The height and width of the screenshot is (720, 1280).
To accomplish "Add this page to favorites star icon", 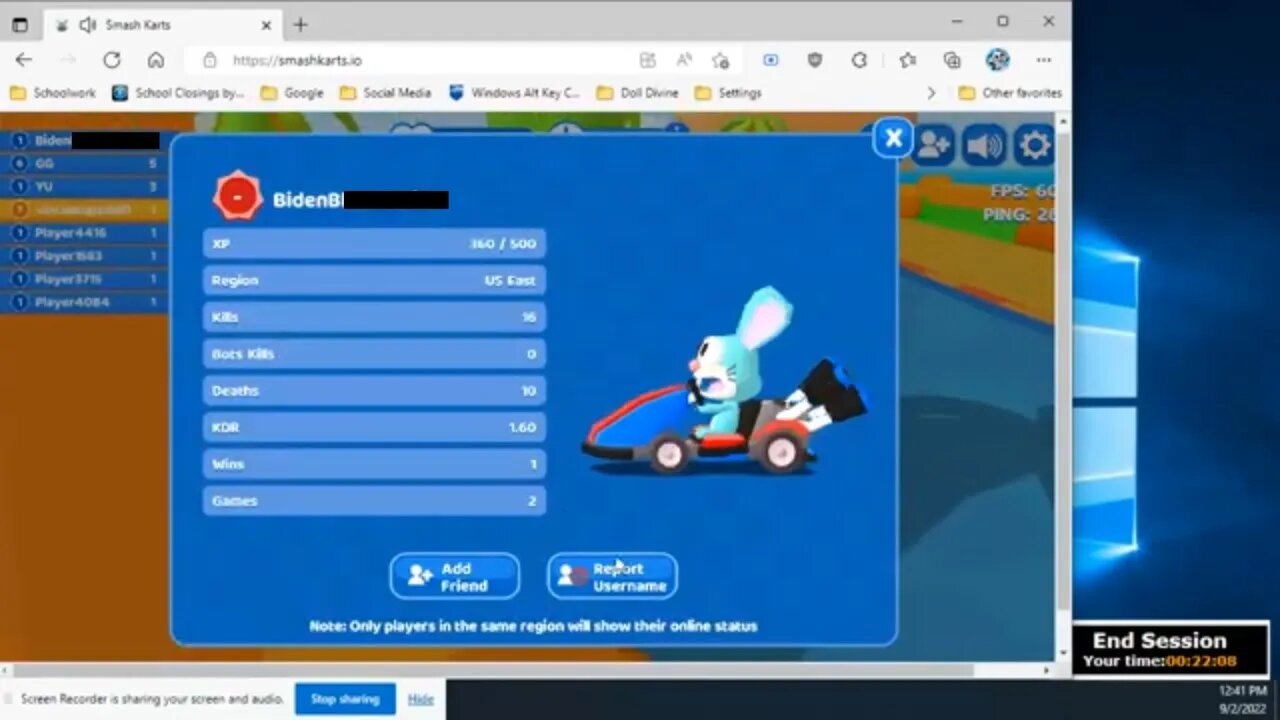I will [720, 60].
